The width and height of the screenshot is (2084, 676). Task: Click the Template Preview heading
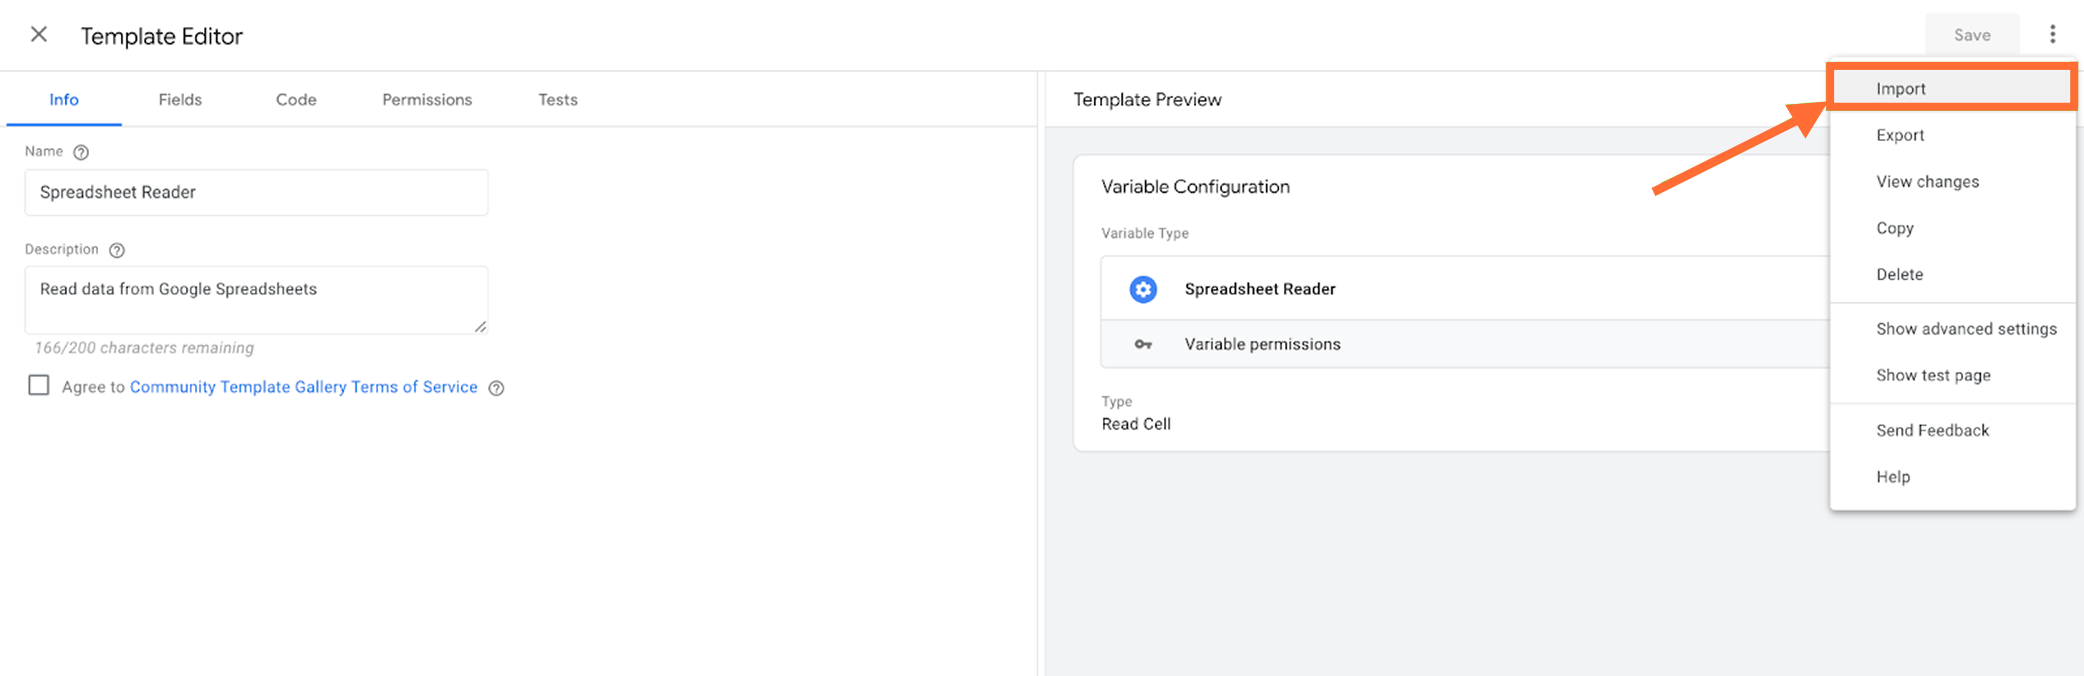1147,100
